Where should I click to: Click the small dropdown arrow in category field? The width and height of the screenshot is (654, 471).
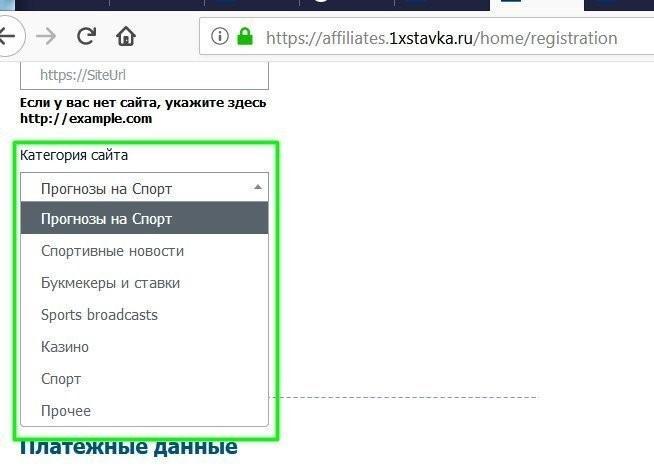pos(258,187)
